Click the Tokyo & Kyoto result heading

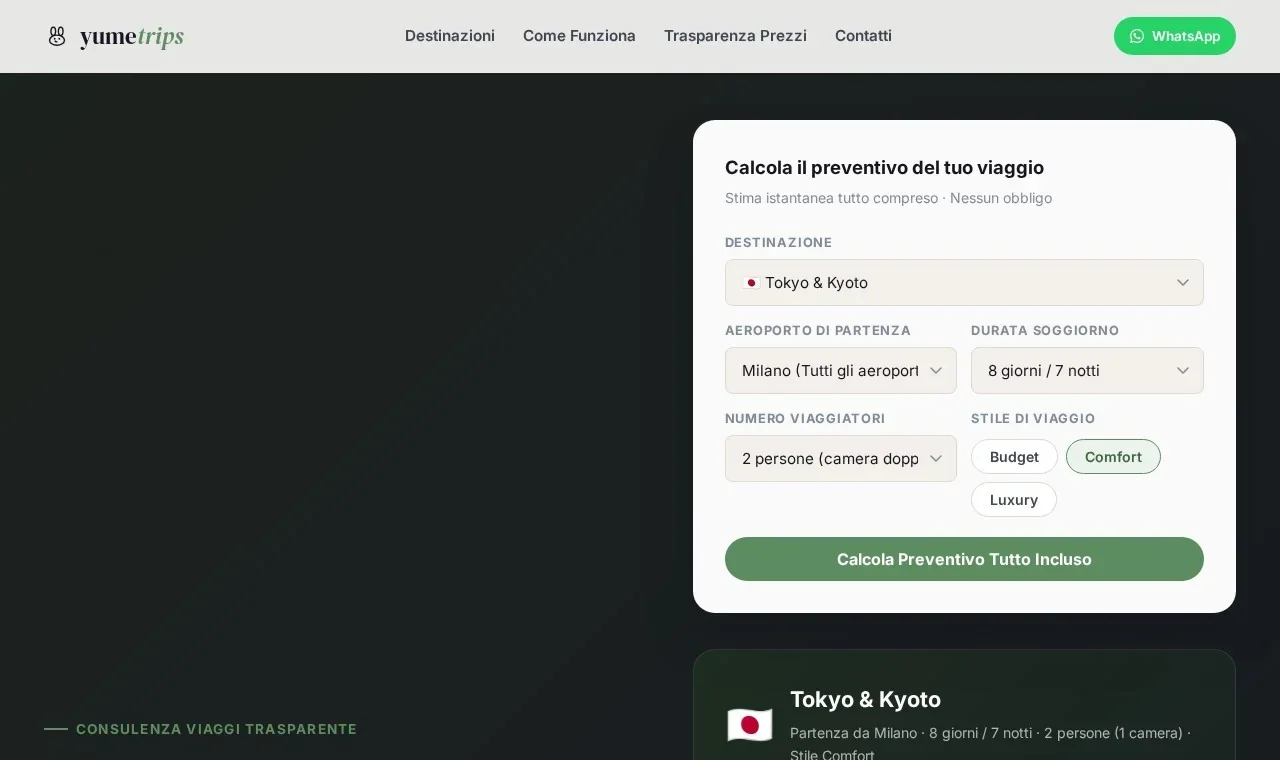(865, 699)
